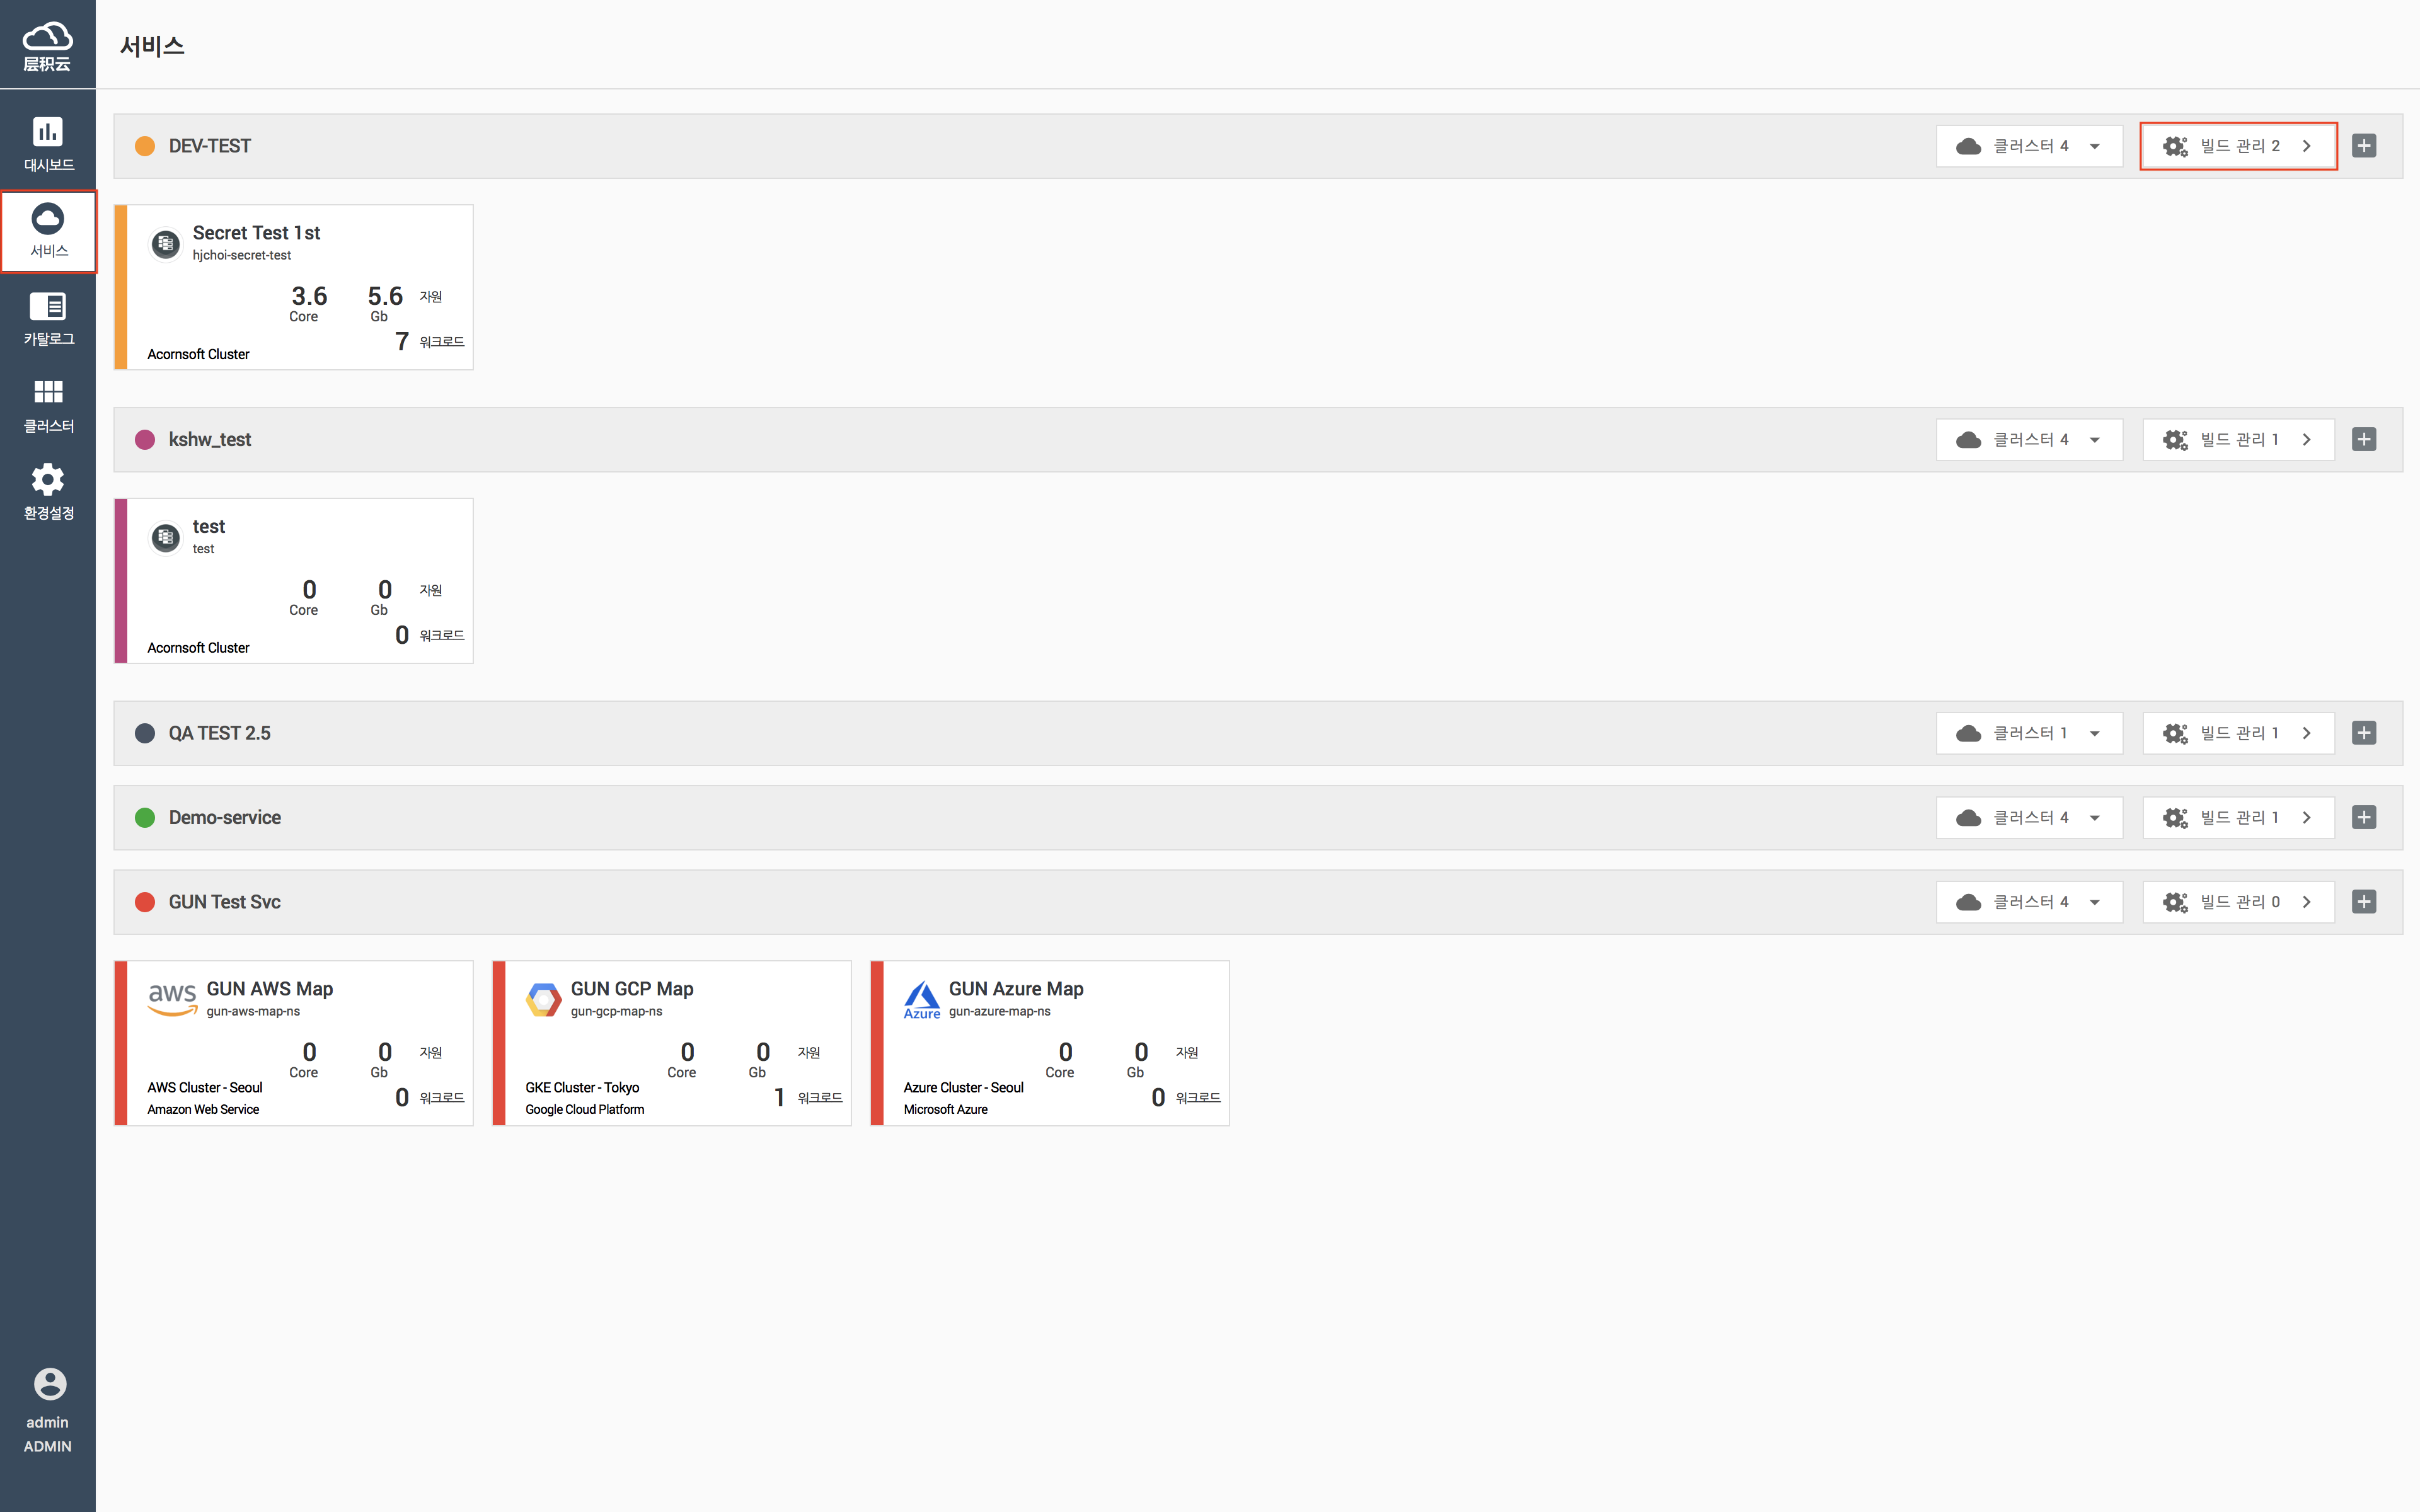Open 빌드 관리 0 for GUN Test Svc
The image size is (2420, 1512).
point(2238,902)
